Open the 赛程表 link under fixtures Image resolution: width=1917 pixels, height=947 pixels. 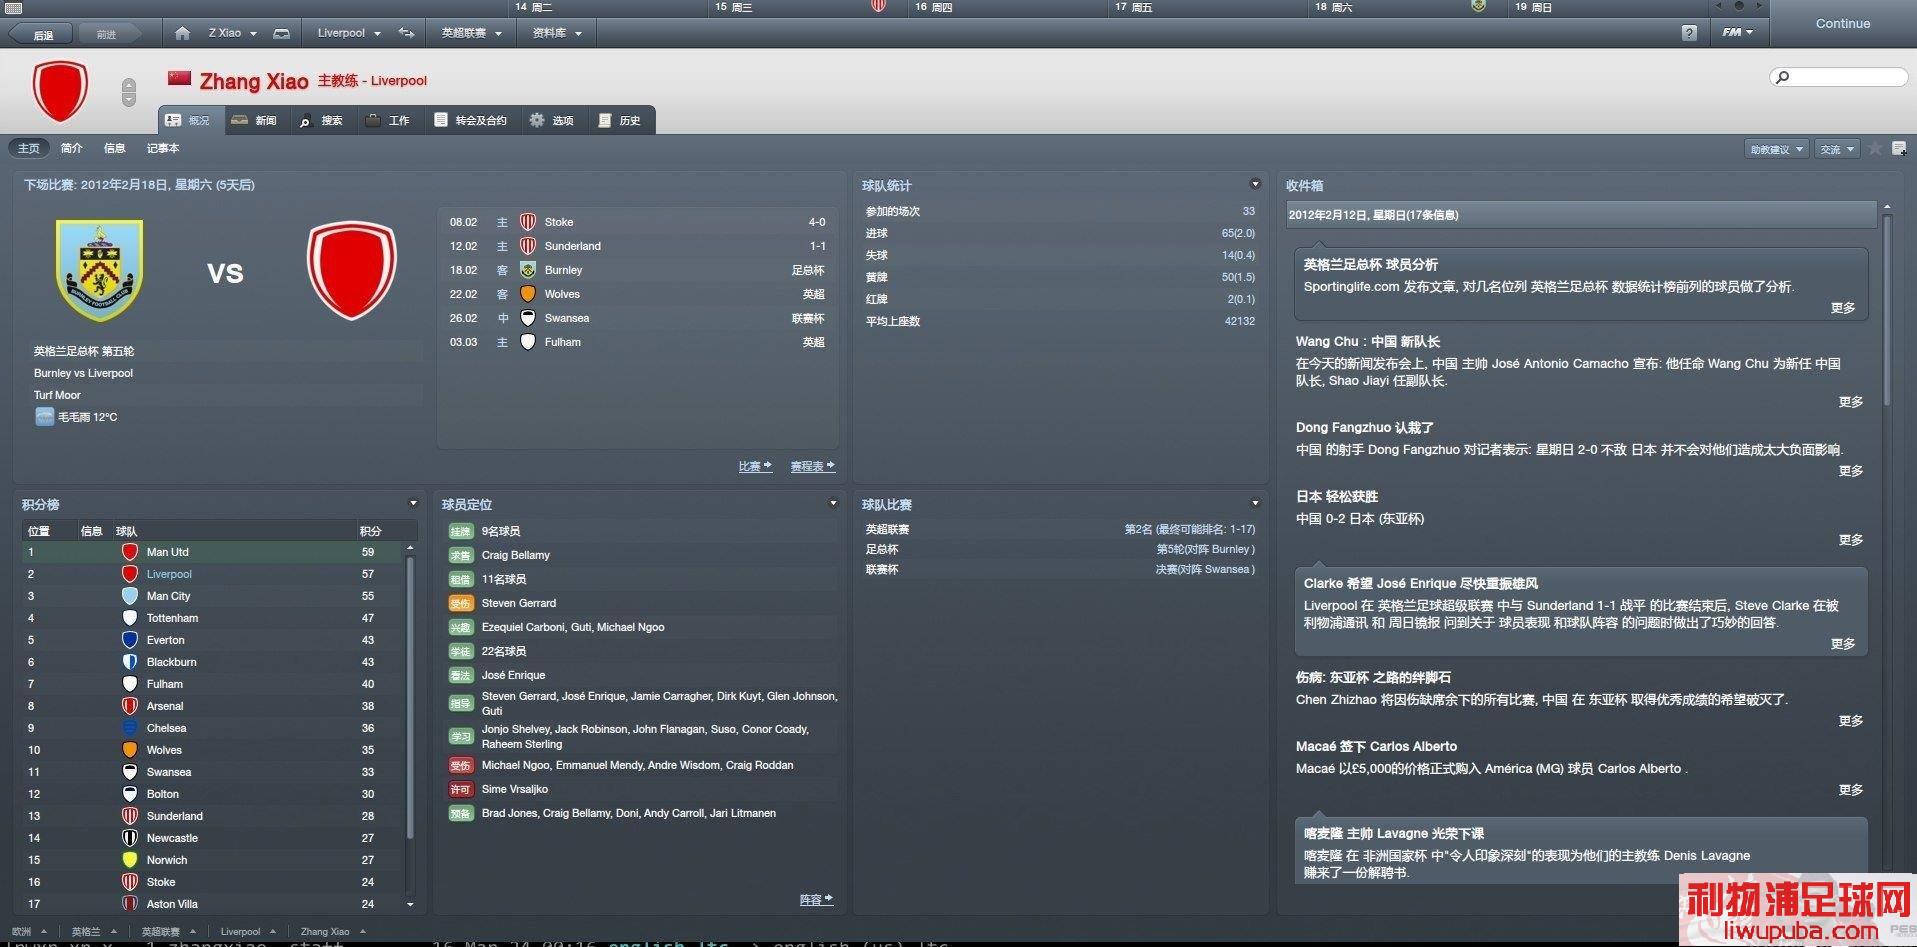point(812,466)
